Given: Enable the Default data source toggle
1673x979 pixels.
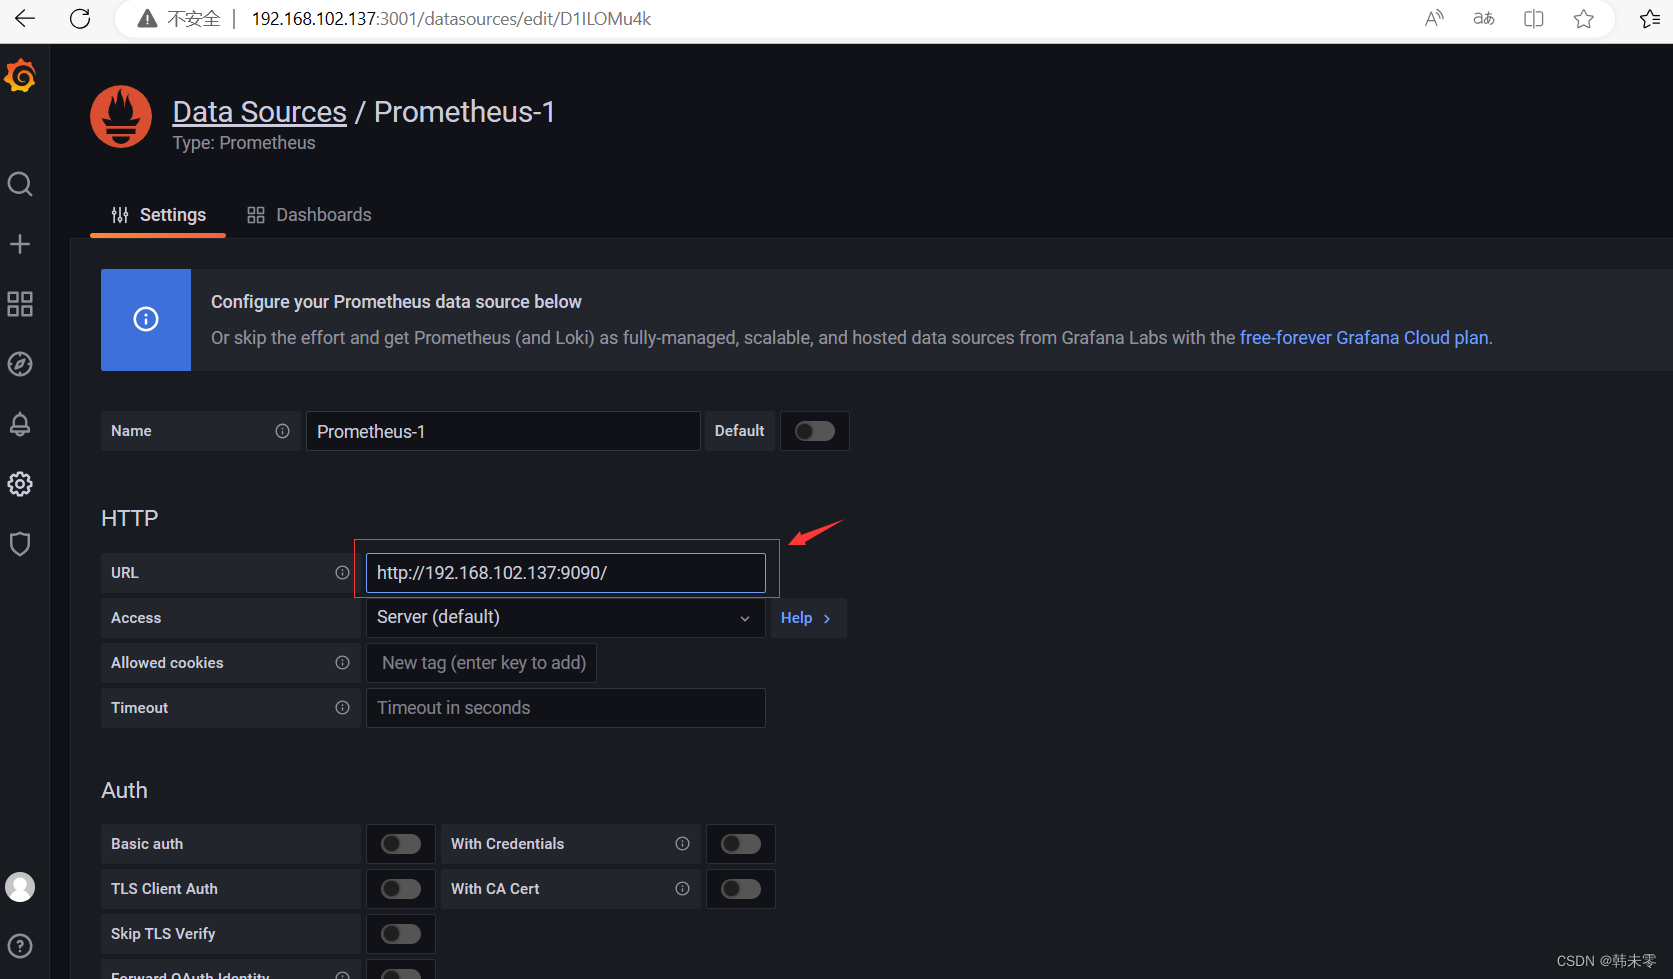Looking at the screenshot, I should pos(814,430).
